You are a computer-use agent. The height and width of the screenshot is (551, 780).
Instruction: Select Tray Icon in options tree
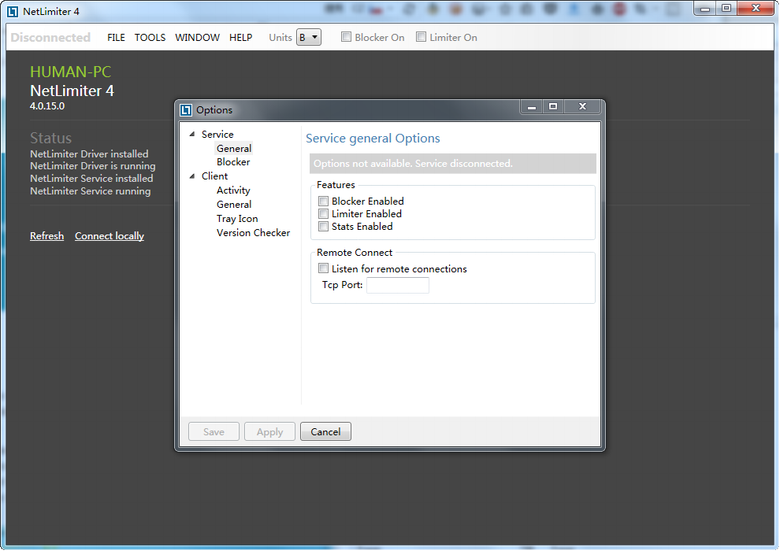pyautogui.click(x=237, y=218)
